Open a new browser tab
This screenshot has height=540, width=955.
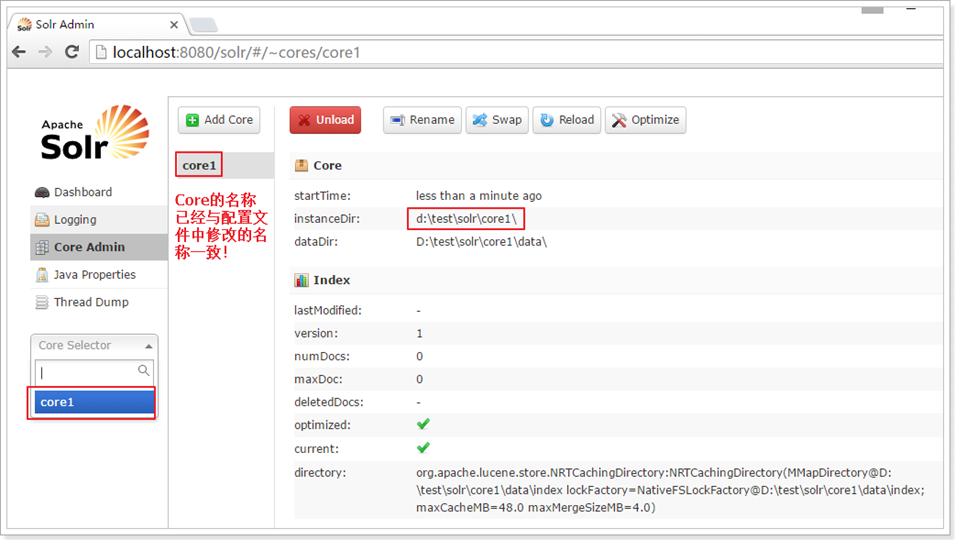pyautogui.click(x=203, y=25)
